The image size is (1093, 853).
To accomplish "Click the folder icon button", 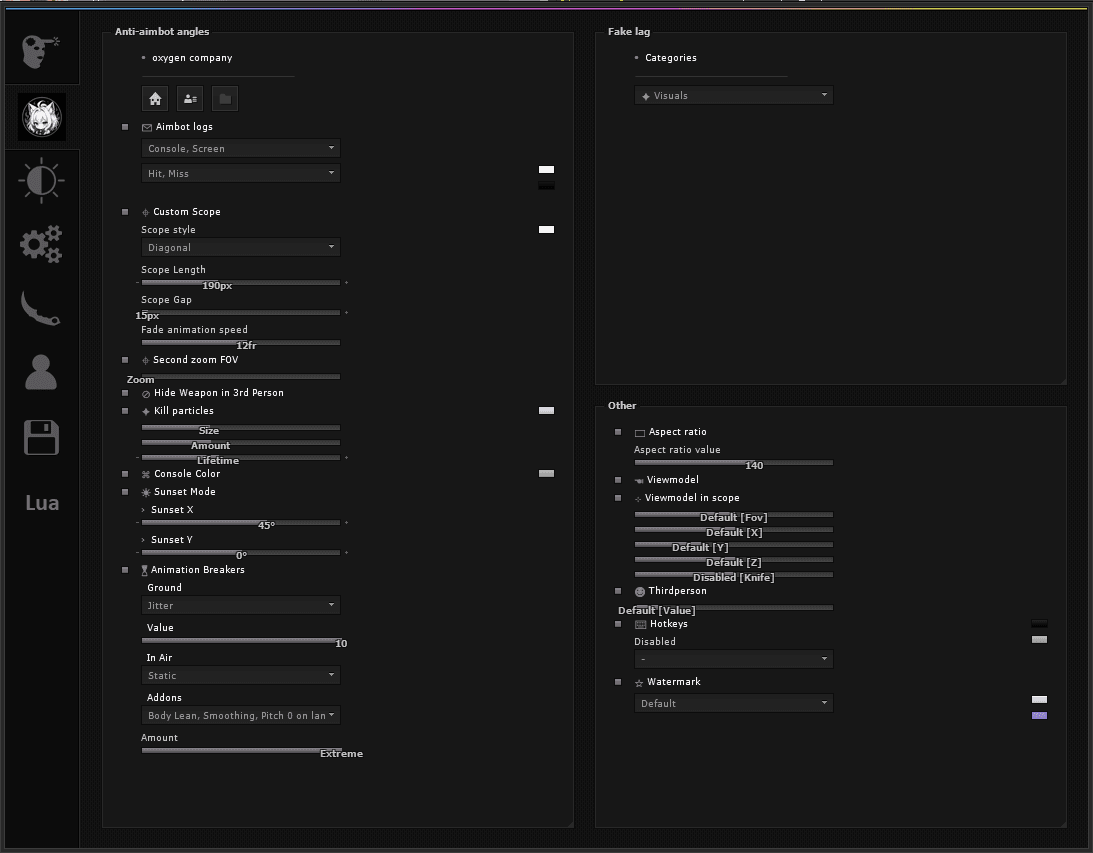I will [225, 99].
